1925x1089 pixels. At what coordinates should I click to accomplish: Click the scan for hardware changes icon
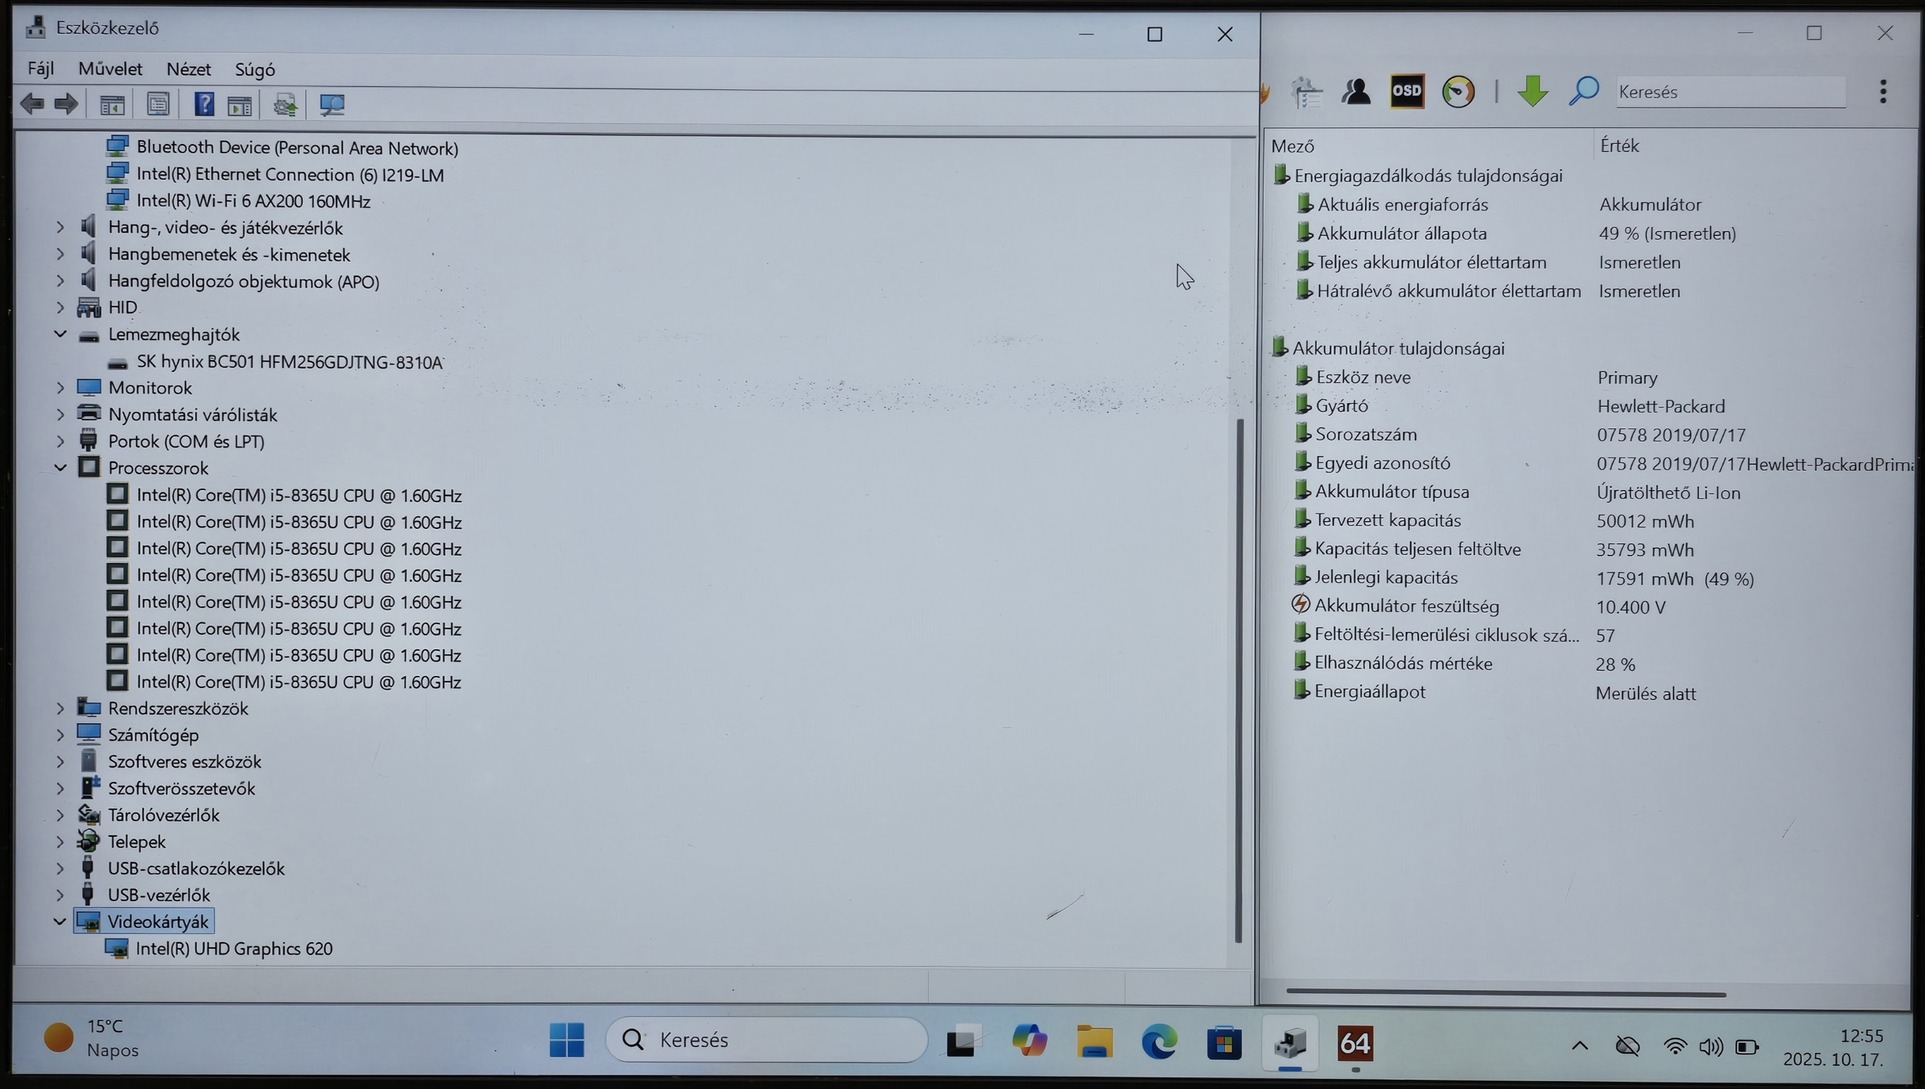coord(331,104)
